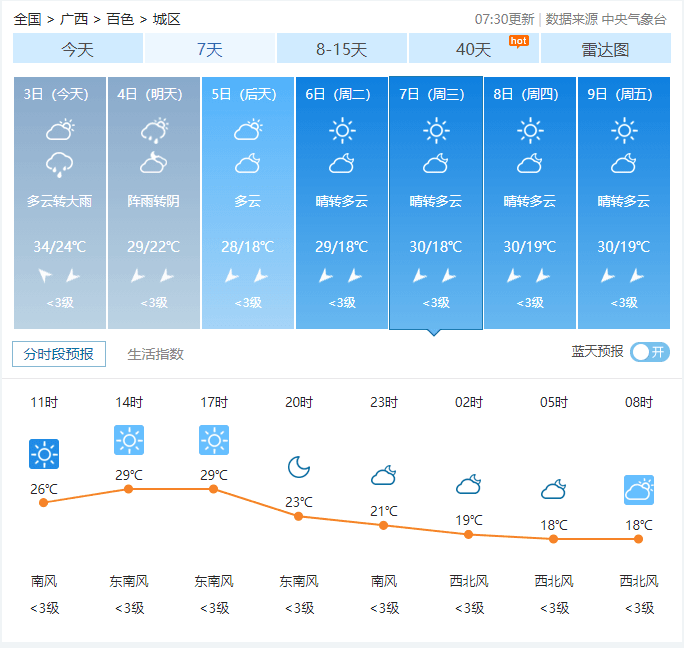
Task: Click the 28/18℃ temperature text
Action: (x=248, y=247)
